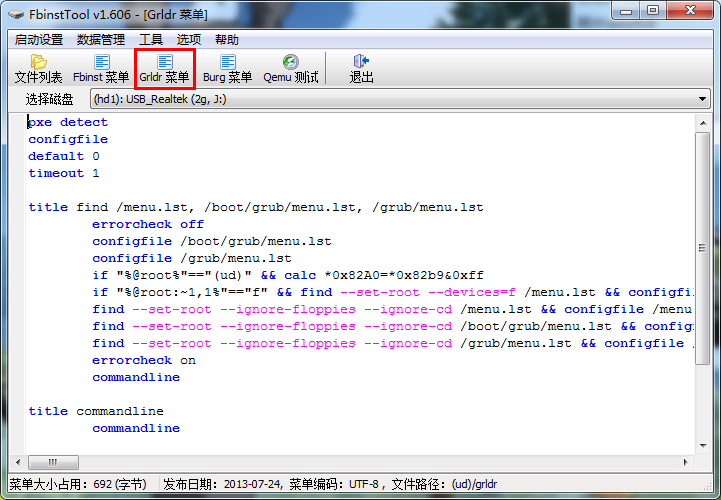Click the horizontal scrollbar thumb

53,462
